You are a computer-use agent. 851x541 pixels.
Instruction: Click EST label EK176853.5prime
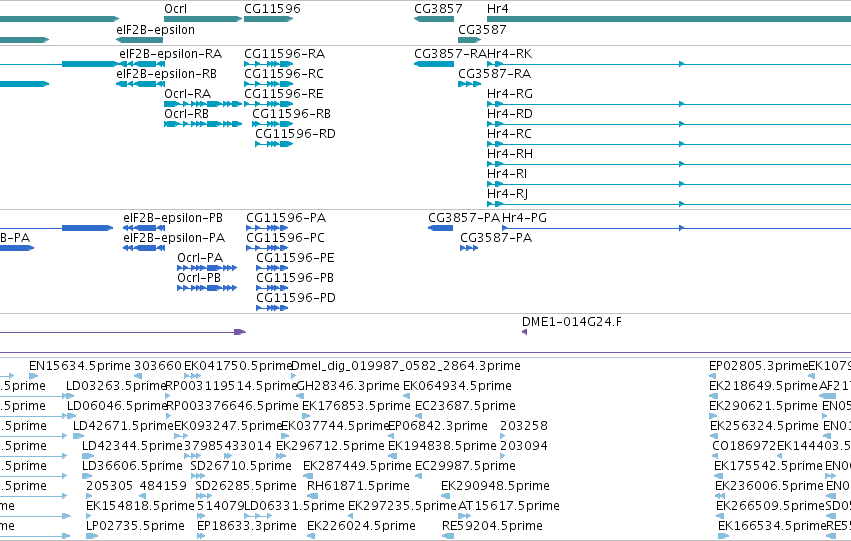(x=356, y=406)
